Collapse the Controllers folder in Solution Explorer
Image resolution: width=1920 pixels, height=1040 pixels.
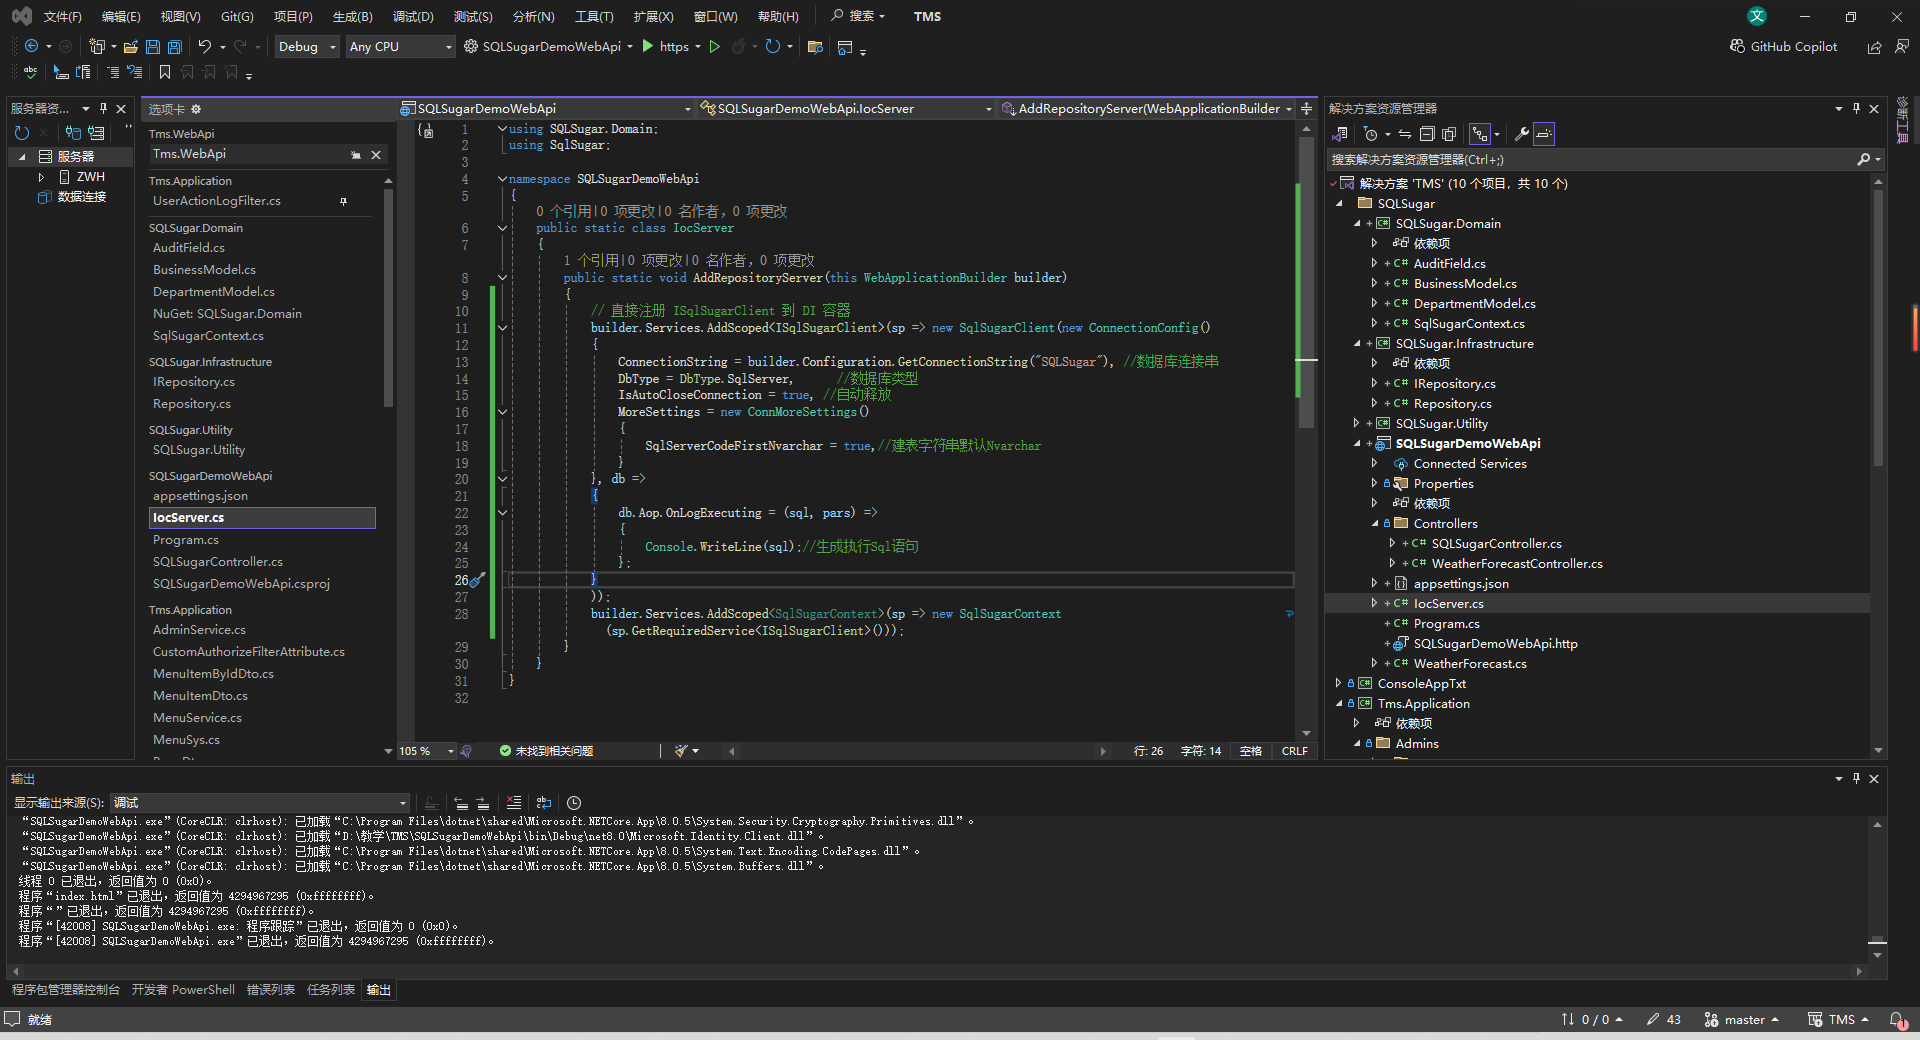[1374, 524]
